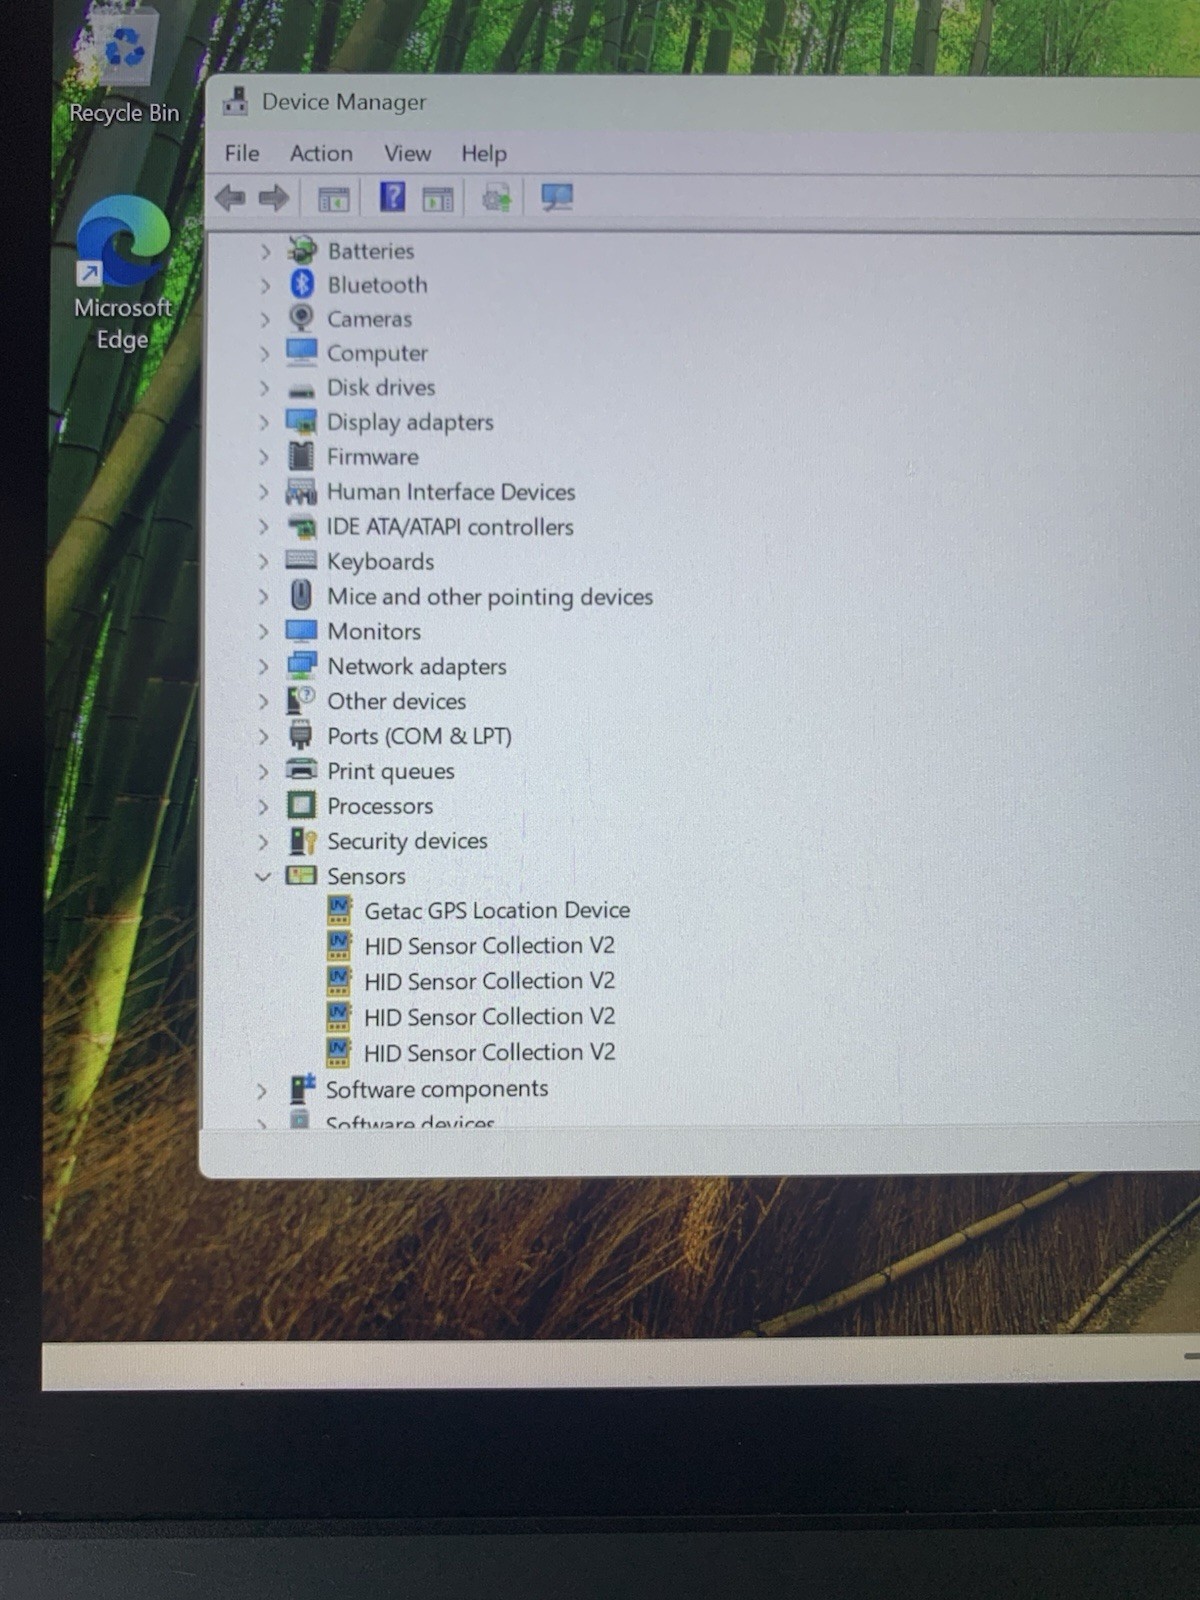Click the Mice and pointing devices icon
The width and height of the screenshot is (1200, 1600).
click(301, 595)
